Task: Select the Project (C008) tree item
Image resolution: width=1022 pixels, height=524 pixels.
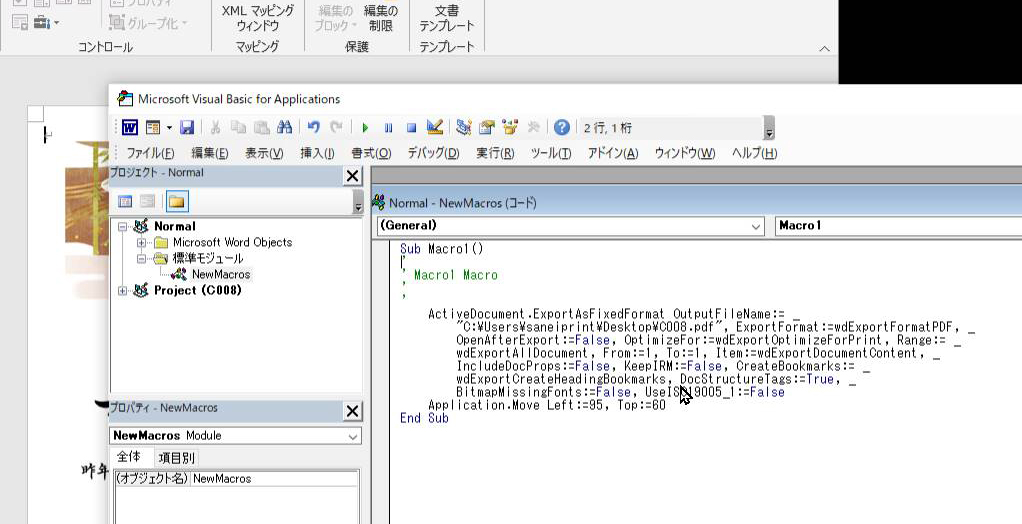Action: (197, 291)
